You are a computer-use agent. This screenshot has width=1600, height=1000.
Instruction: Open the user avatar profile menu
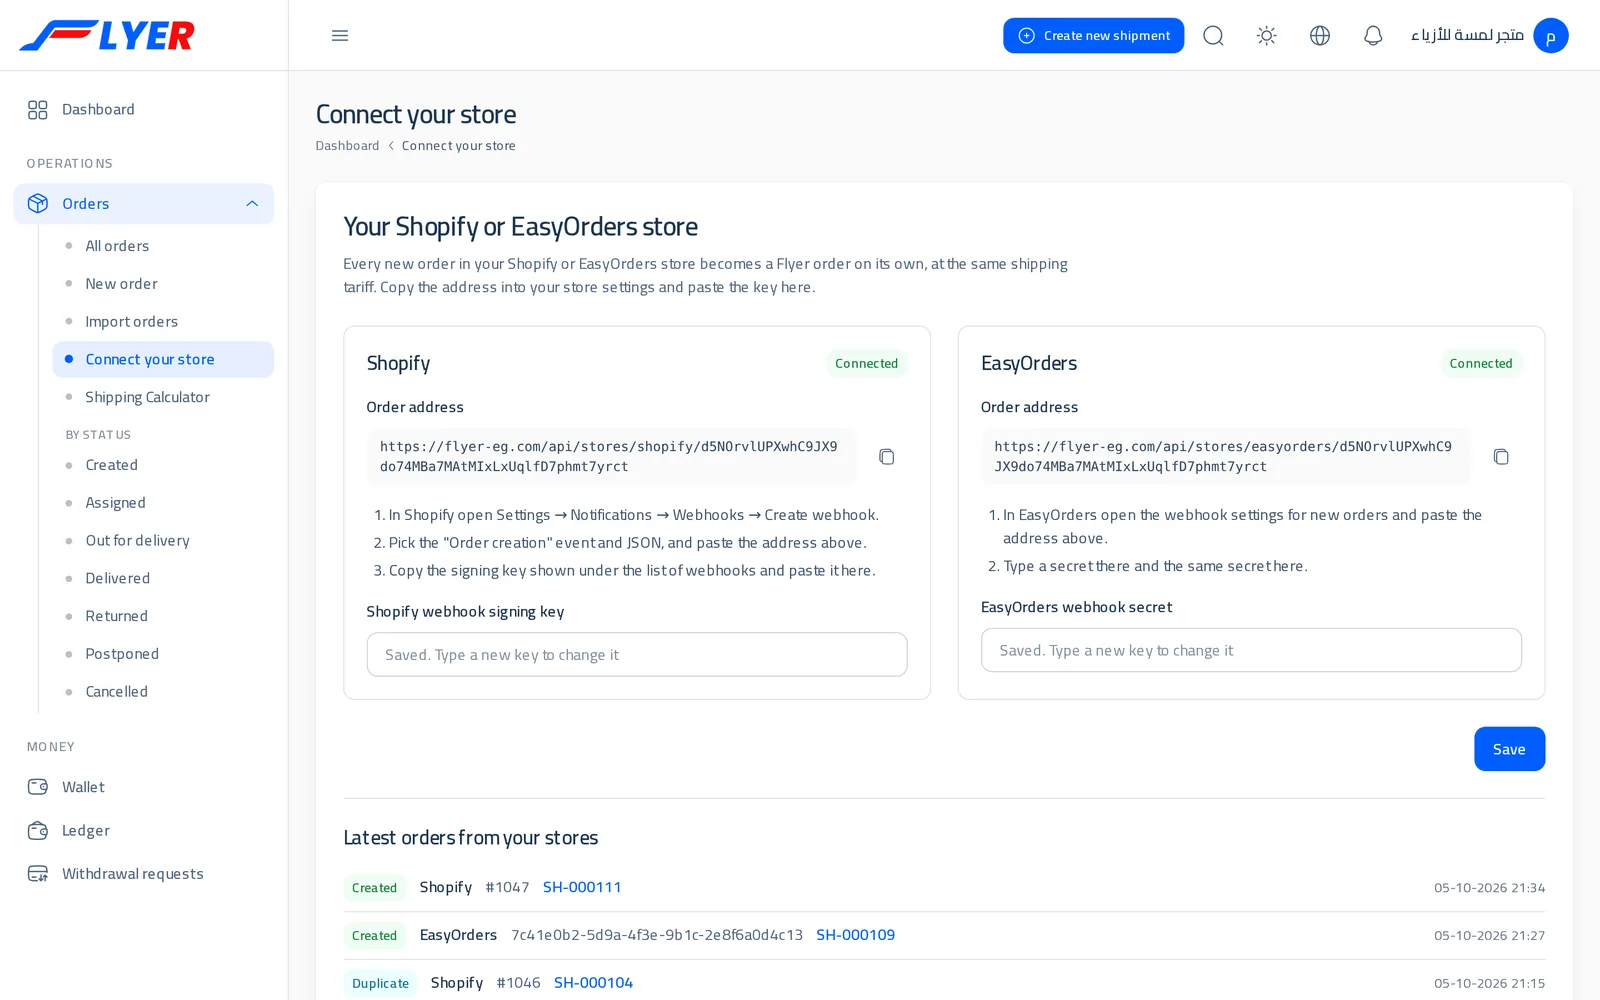coord(1551,35)
